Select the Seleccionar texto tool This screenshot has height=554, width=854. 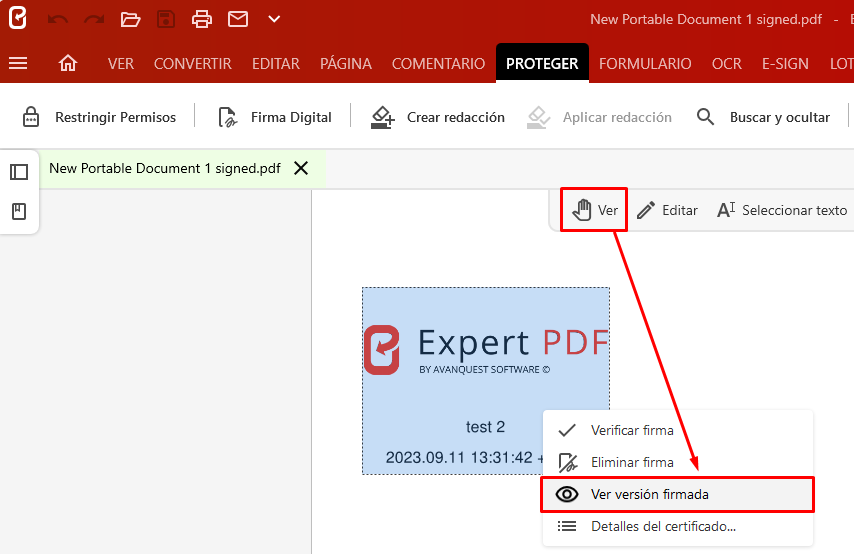(782, 210)
